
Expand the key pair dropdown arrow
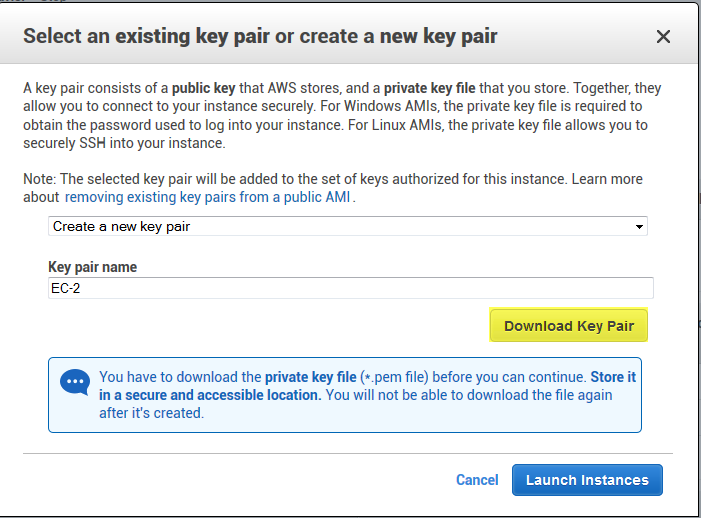coord(639,227)
